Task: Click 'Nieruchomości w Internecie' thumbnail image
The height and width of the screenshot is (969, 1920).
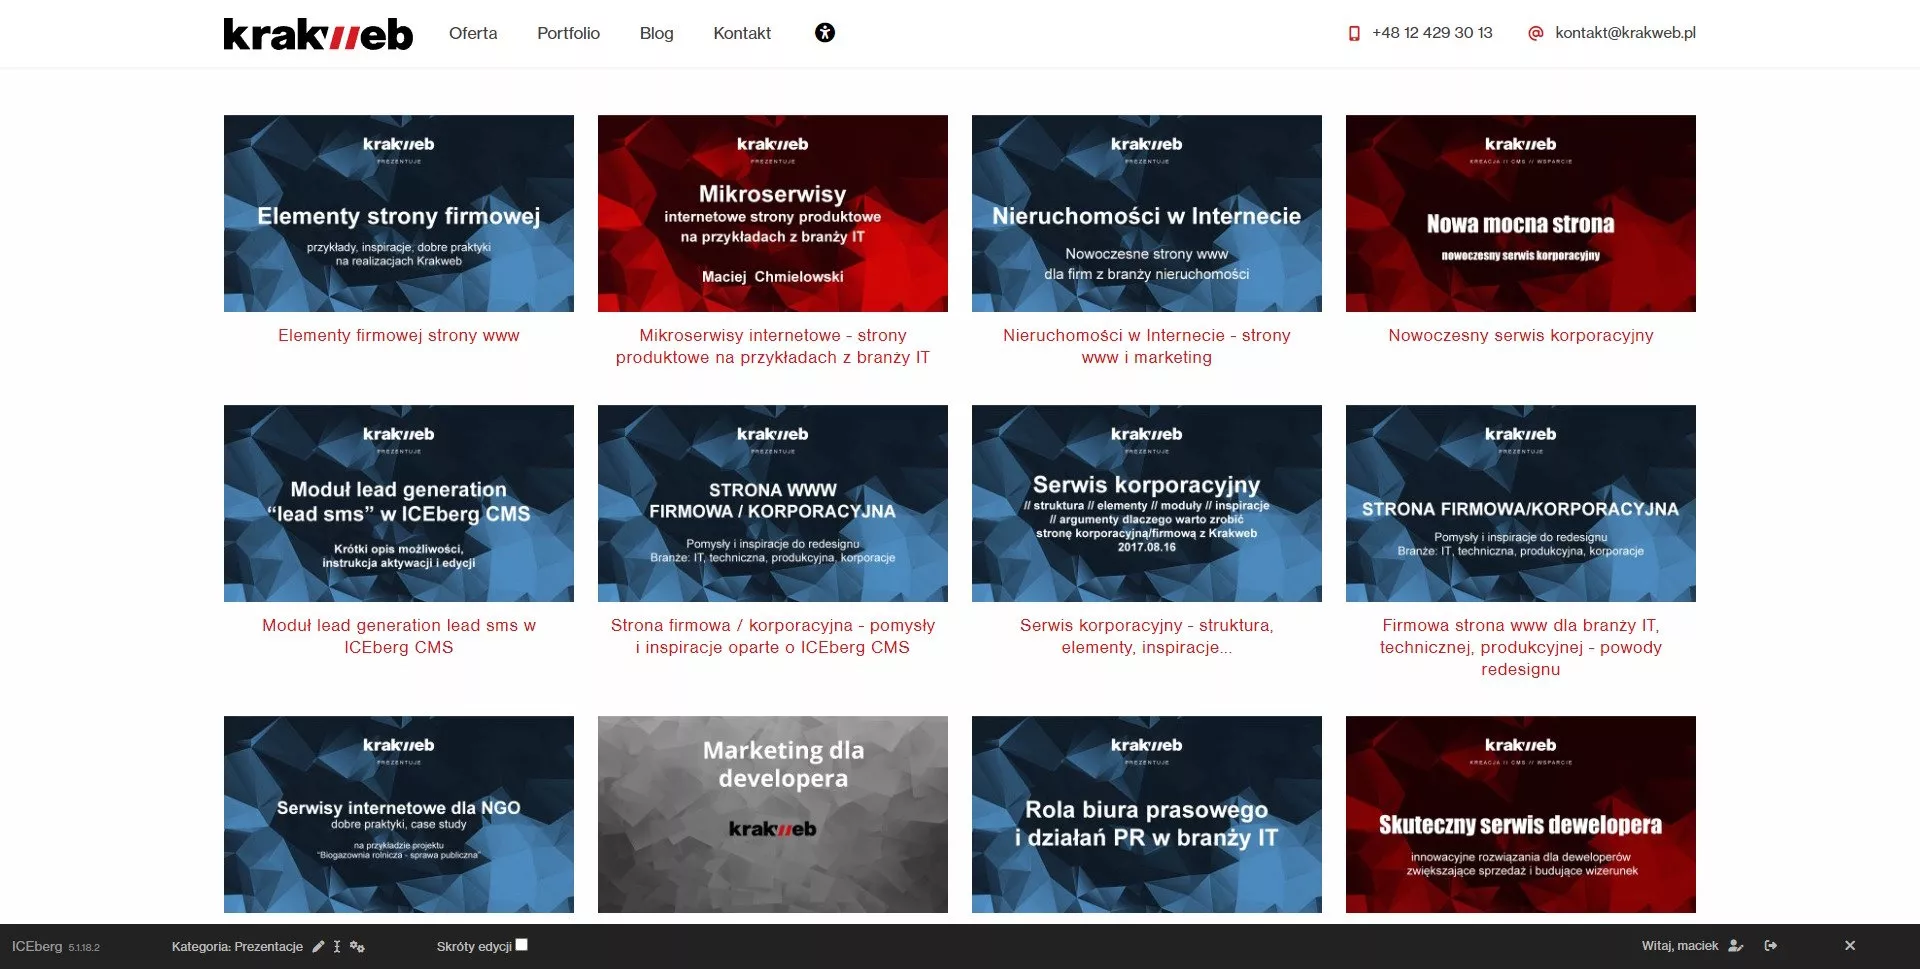Action: 1147,213
